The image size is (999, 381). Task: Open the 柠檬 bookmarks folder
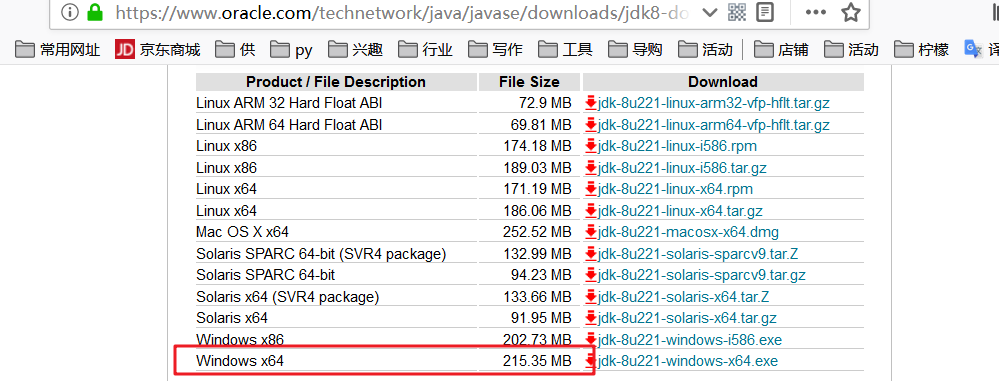click(x=921, y=50)
